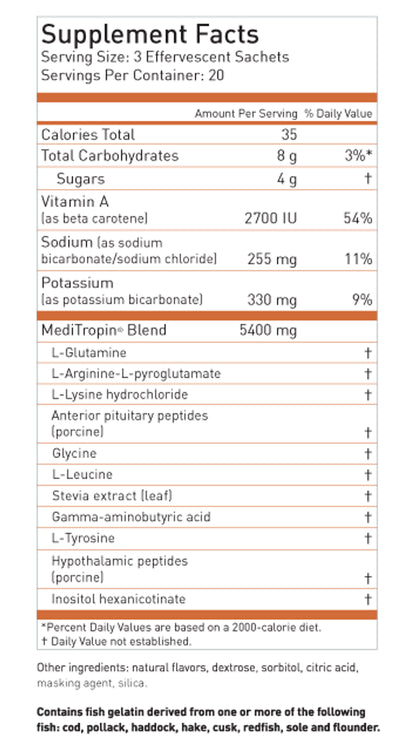Click the dagger symbol beside Sugars
416x746 pixels.
(369, 179)
